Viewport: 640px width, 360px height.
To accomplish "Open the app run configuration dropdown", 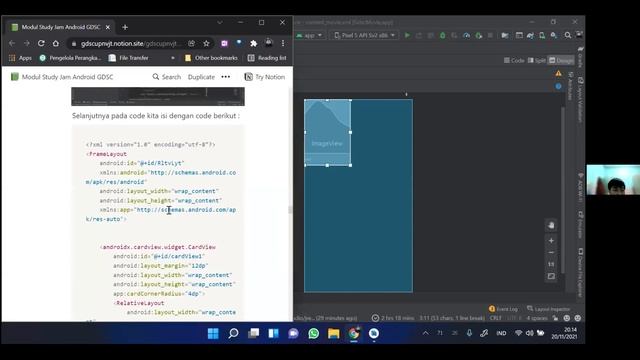I will [309, 36].
